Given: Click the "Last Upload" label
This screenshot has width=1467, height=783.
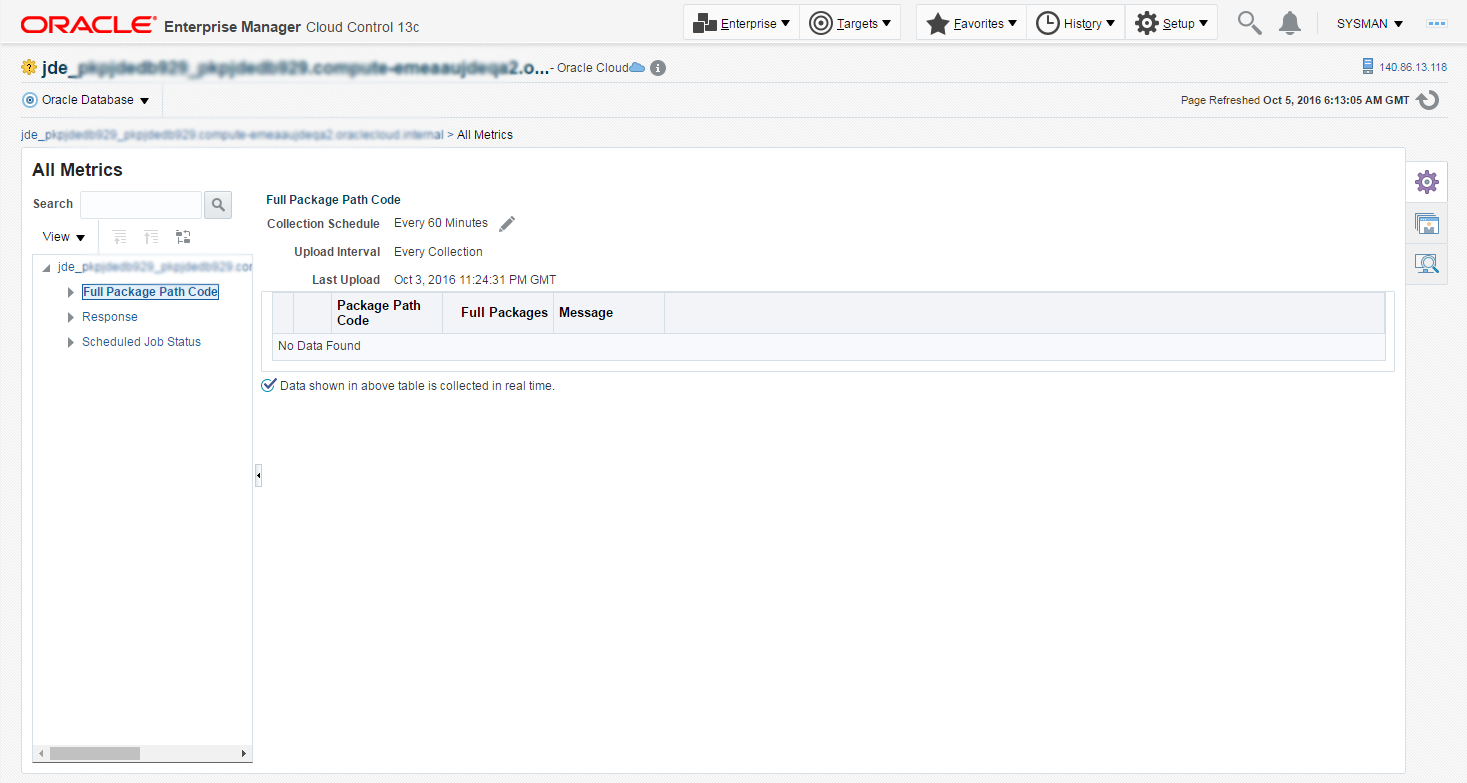Looking at the screenshot, I should point(346,280).
